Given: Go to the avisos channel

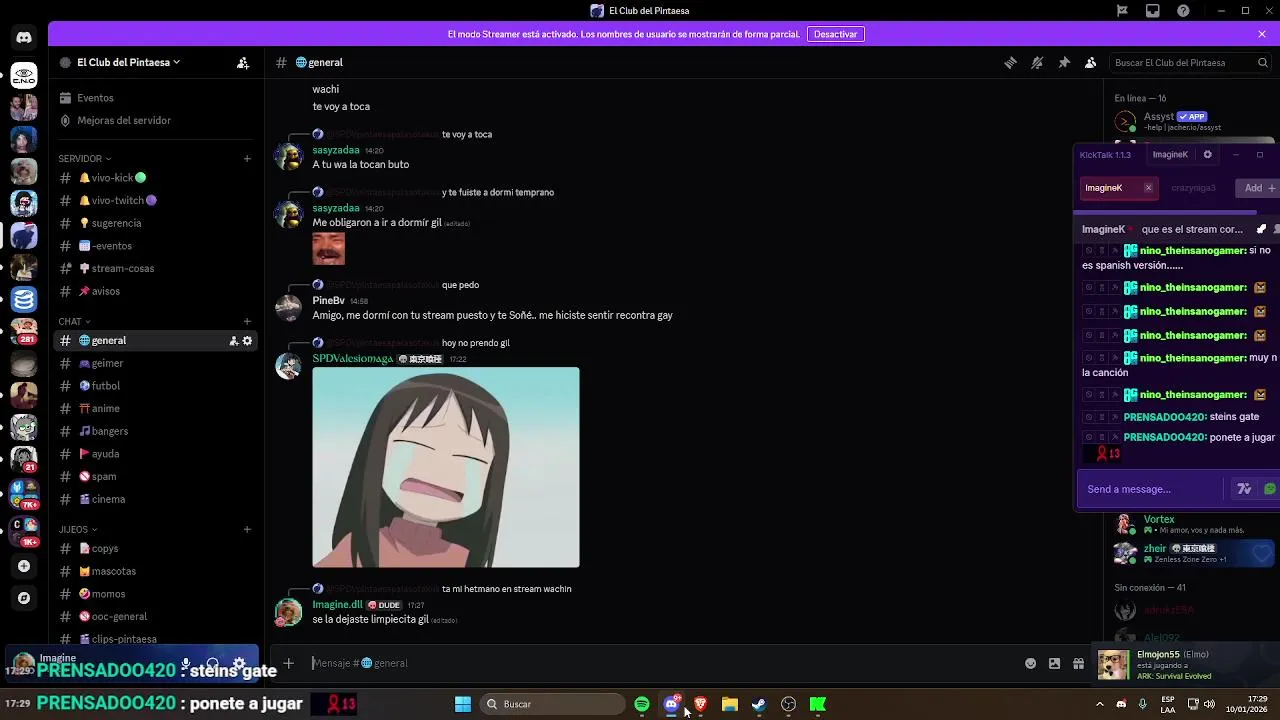Looking at the screenshot, I should tap(155, 291).
